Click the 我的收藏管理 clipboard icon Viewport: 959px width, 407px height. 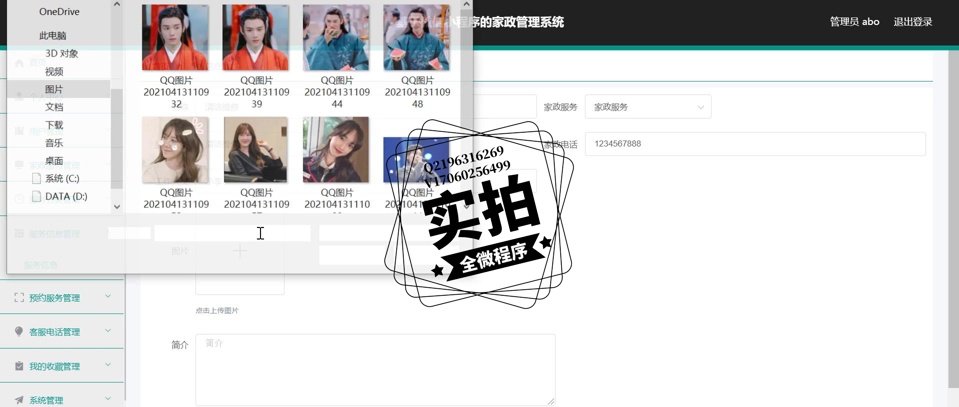point(19,366)
